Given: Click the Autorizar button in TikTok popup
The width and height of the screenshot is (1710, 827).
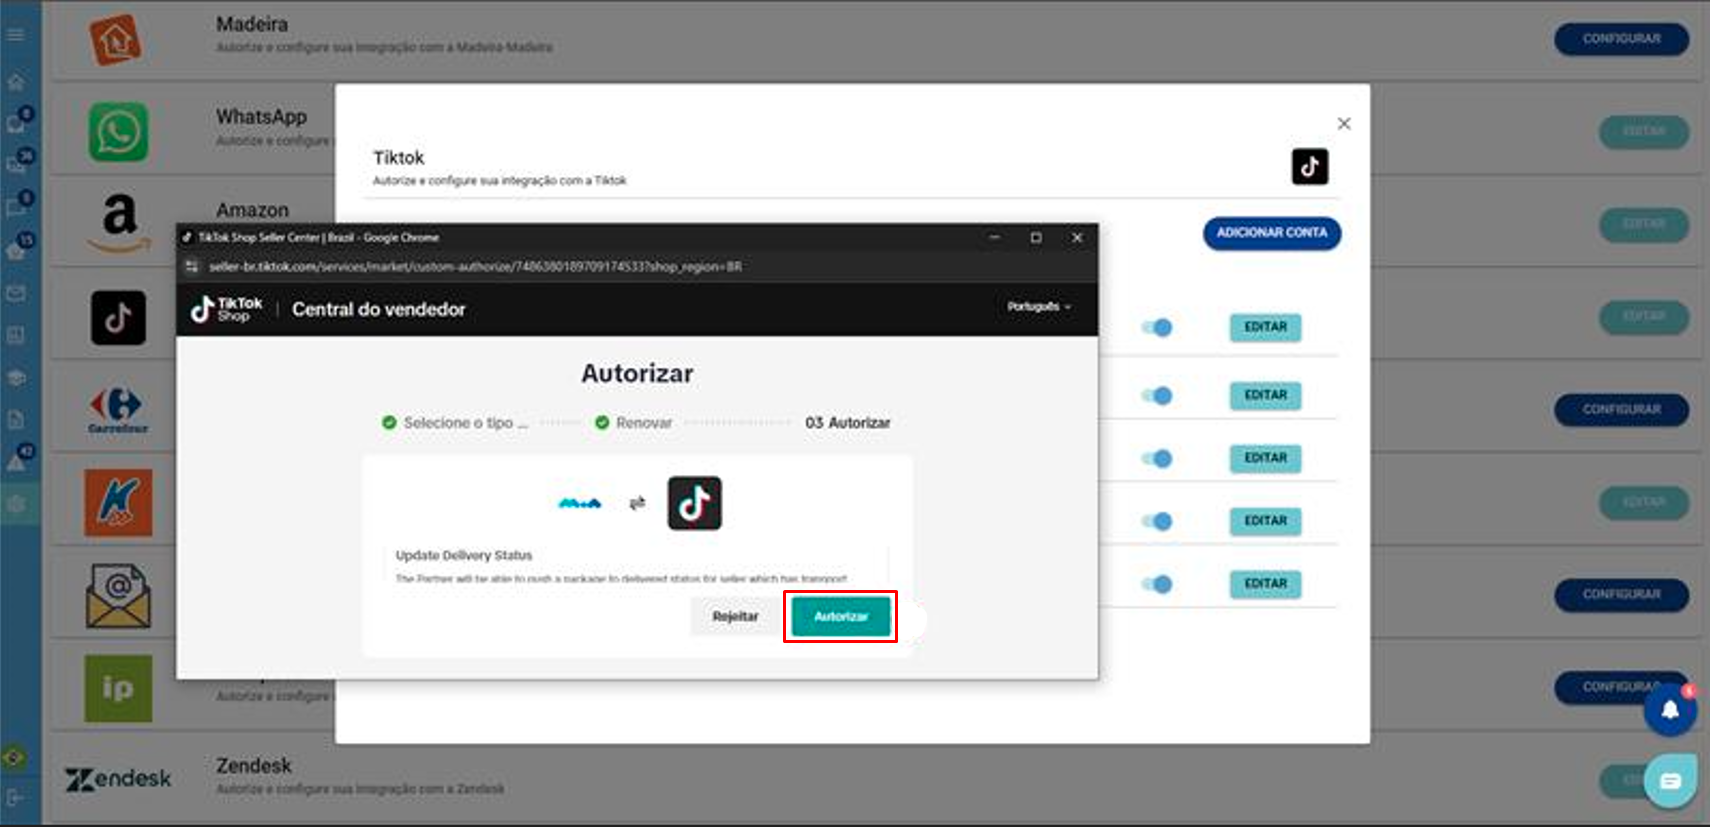Looking at the screenshot, I should click(840, 616).
